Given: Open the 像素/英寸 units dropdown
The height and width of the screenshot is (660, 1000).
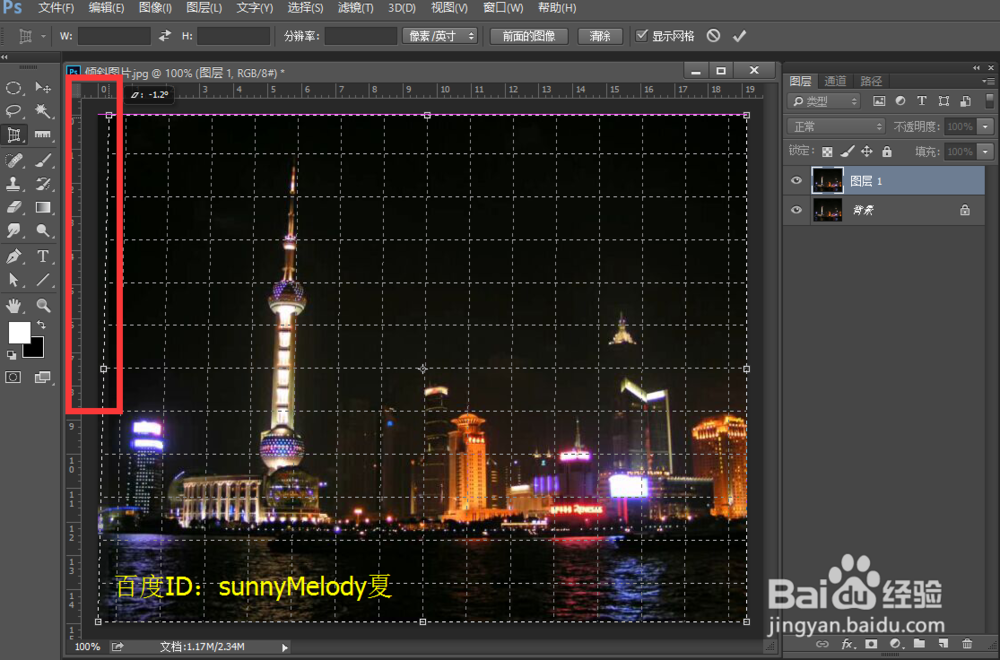Looking at the screenshot, I should point(440,36).
